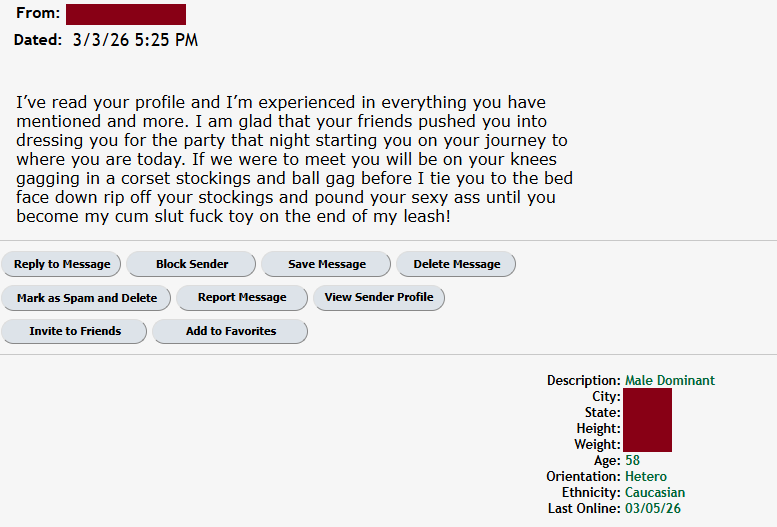Viewport: 777px width, 527px height.
Task: Click the redacted sender name beside From
Action: click(x=126, y=14)
